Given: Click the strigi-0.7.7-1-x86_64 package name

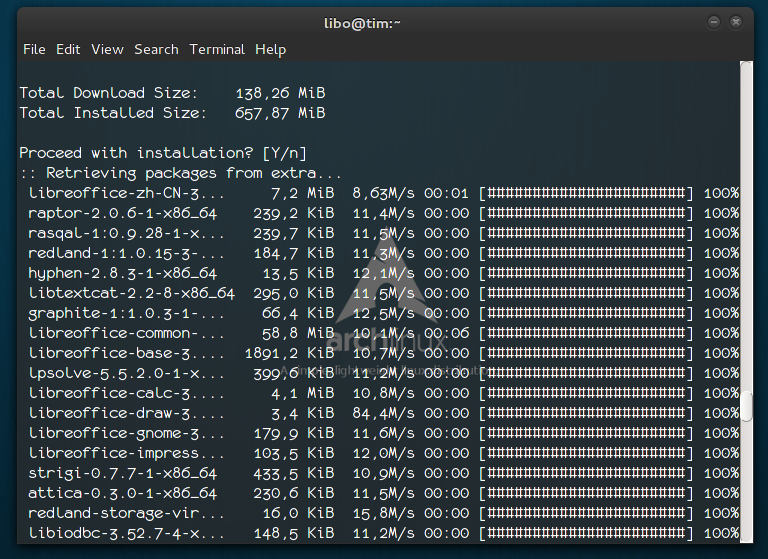Looking at the screenshot, I should (x=122, y=473).
